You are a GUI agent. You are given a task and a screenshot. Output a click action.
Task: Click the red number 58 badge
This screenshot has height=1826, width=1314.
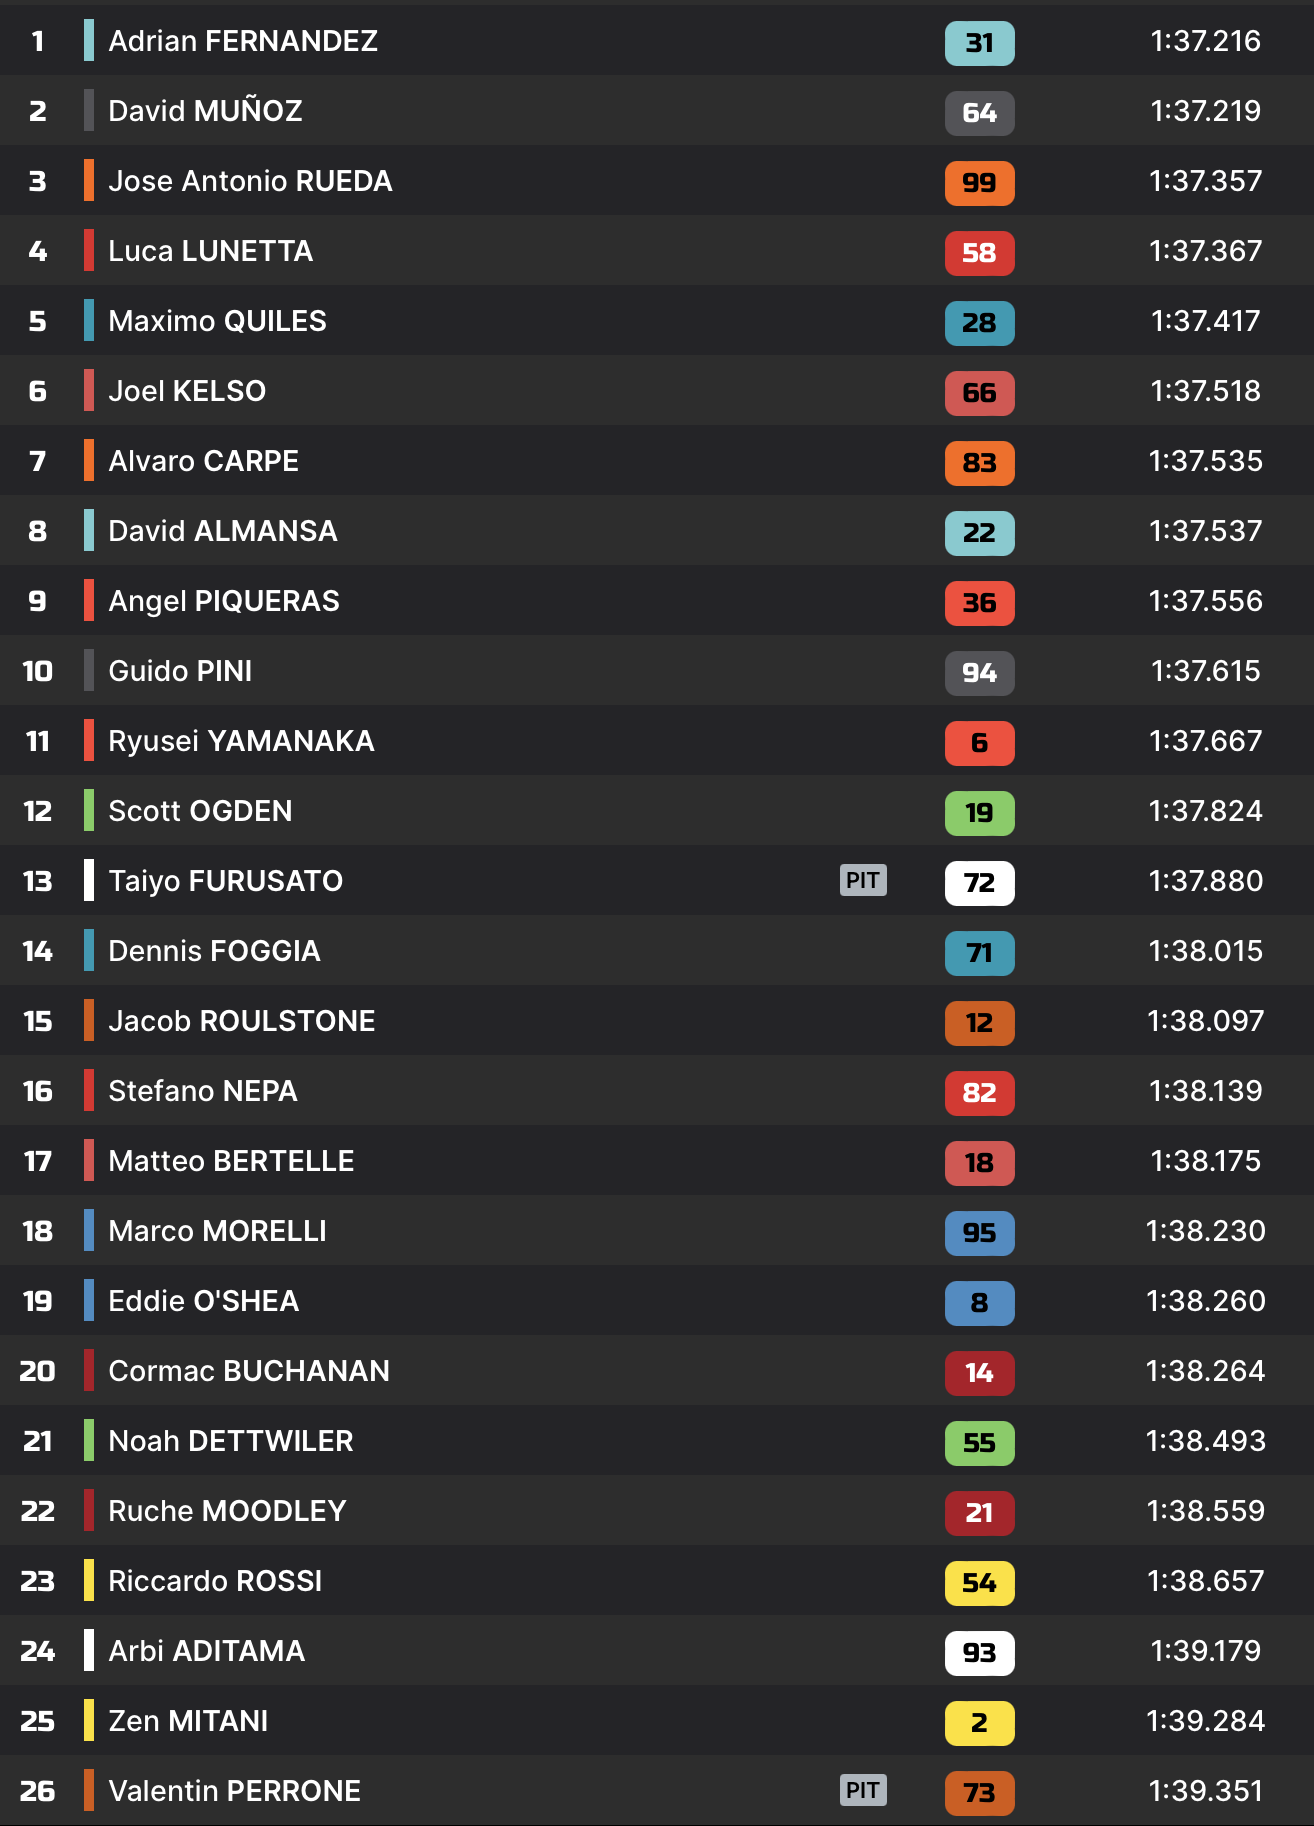point(979,253)
